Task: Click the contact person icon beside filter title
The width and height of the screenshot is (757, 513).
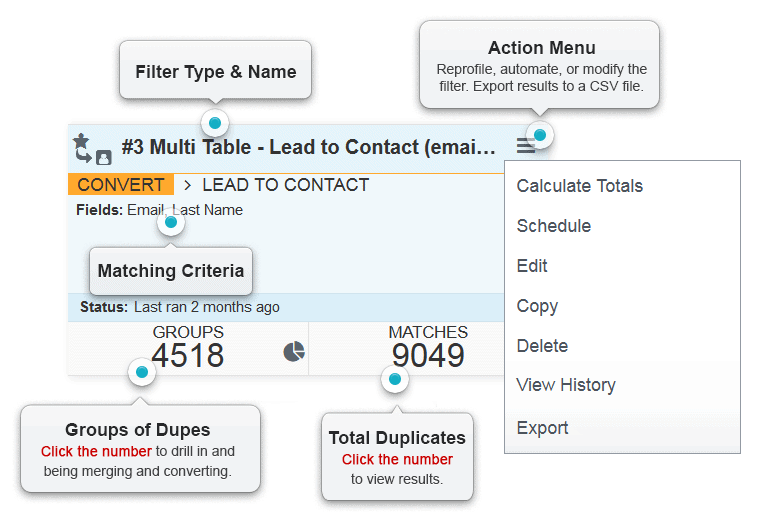Action: click(104, 157)
